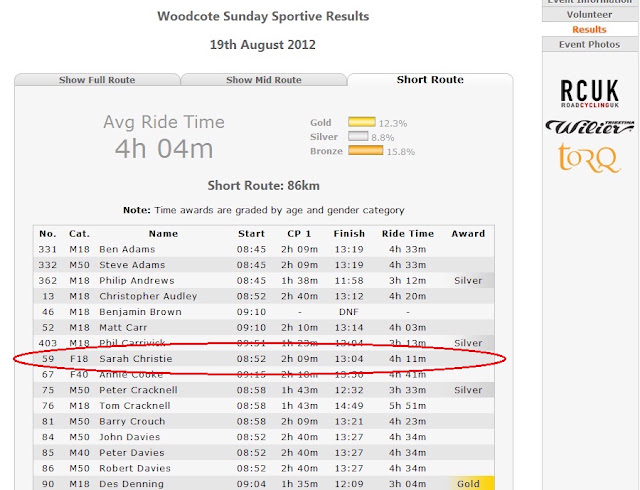640x490 pixels.
Task: Click the Bronze percentage bar
Action: [365, 151]
